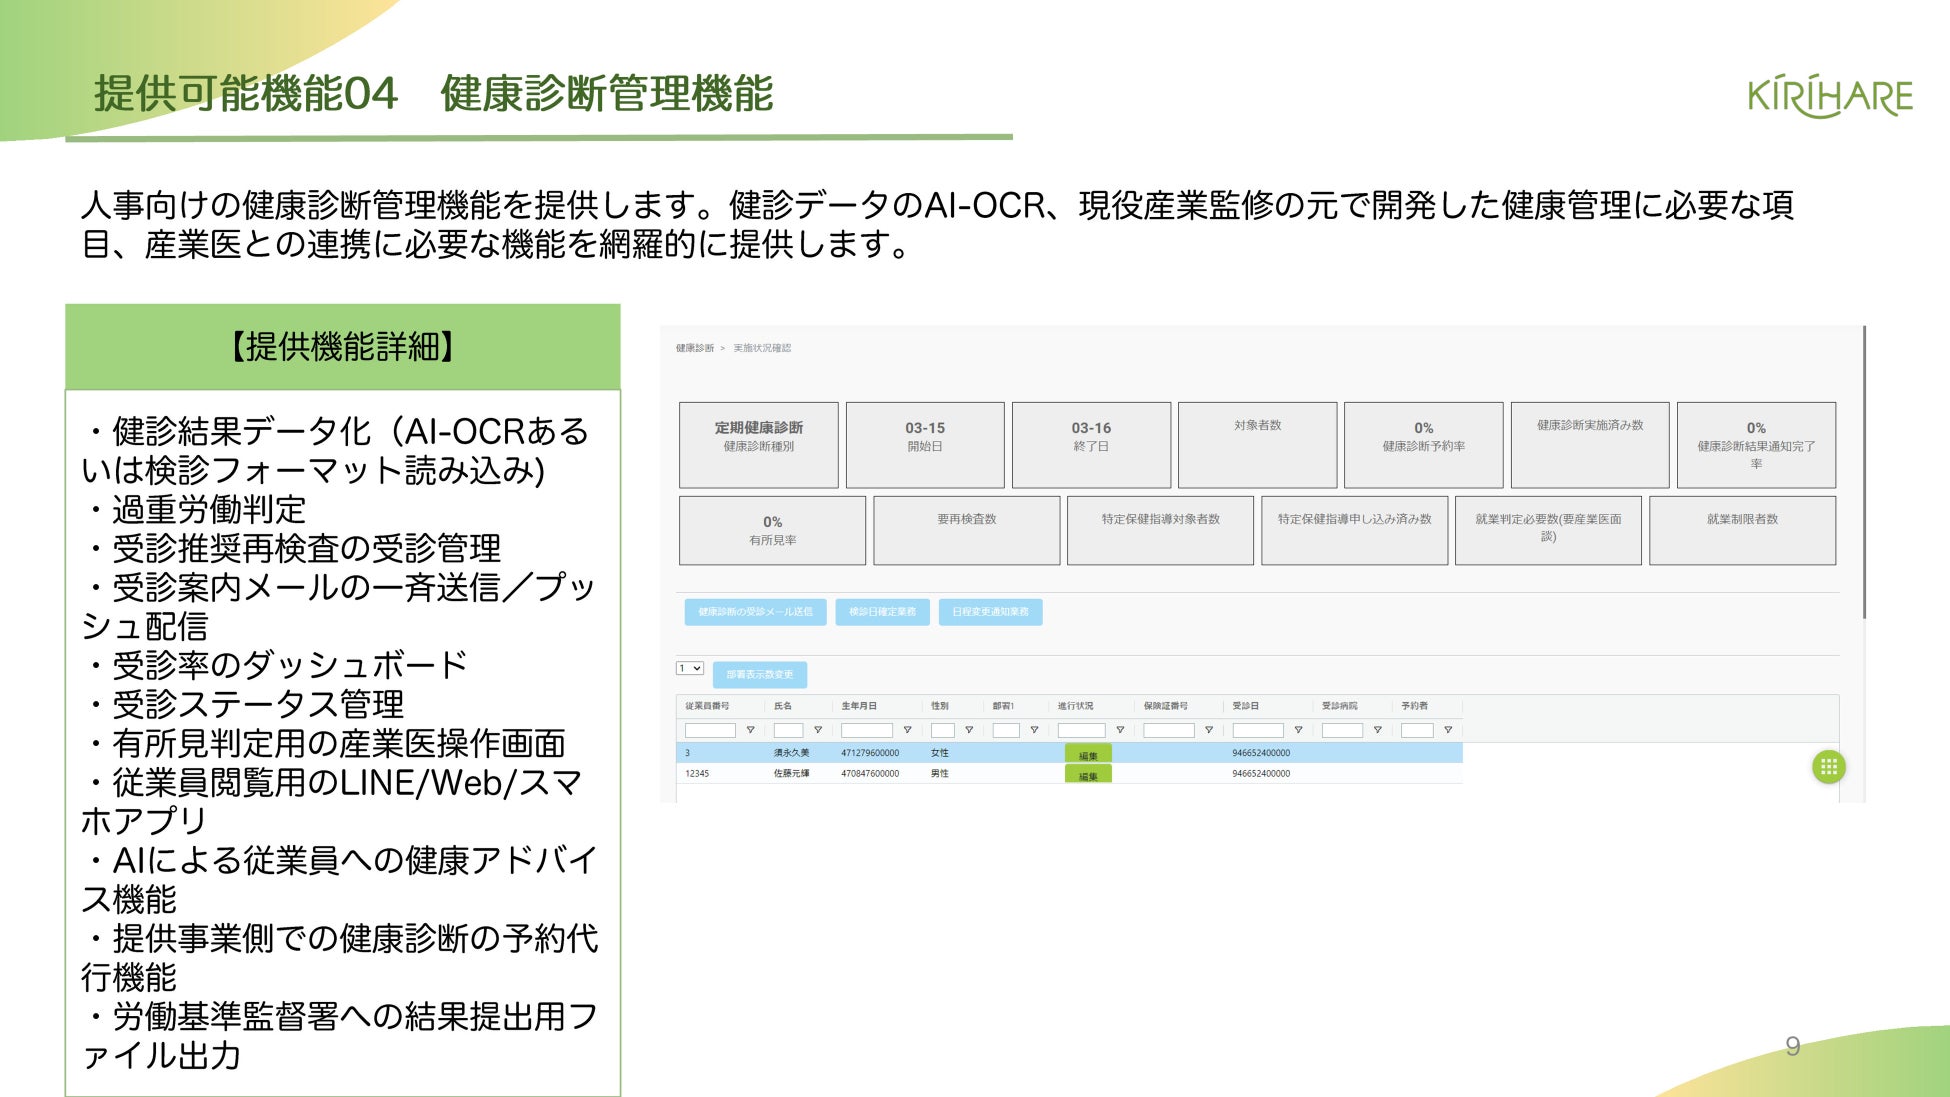Click filter icon for 受診日 column
The width and height of the screenshot is (1950, 1097).
(1298, 730)
